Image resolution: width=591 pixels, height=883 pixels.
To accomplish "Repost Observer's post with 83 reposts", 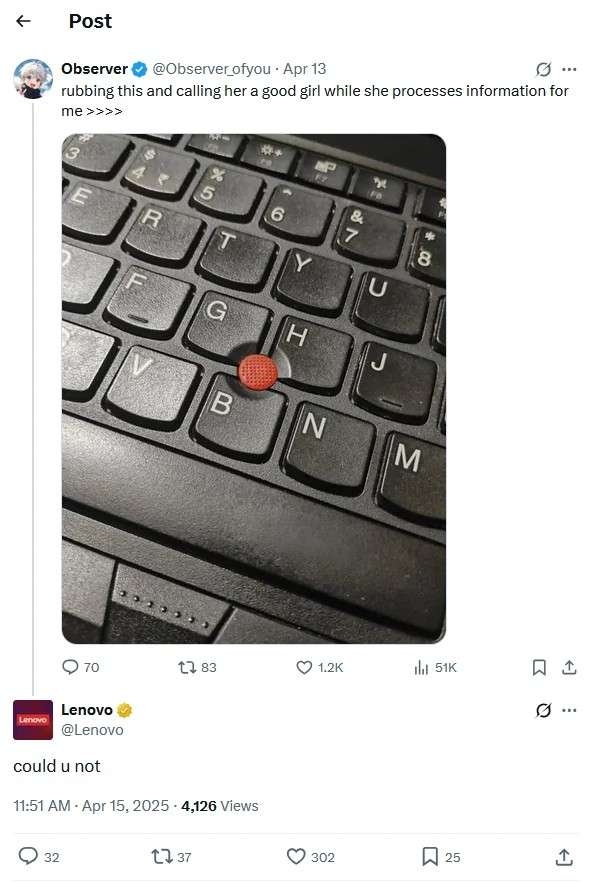I will click(197, 667).
